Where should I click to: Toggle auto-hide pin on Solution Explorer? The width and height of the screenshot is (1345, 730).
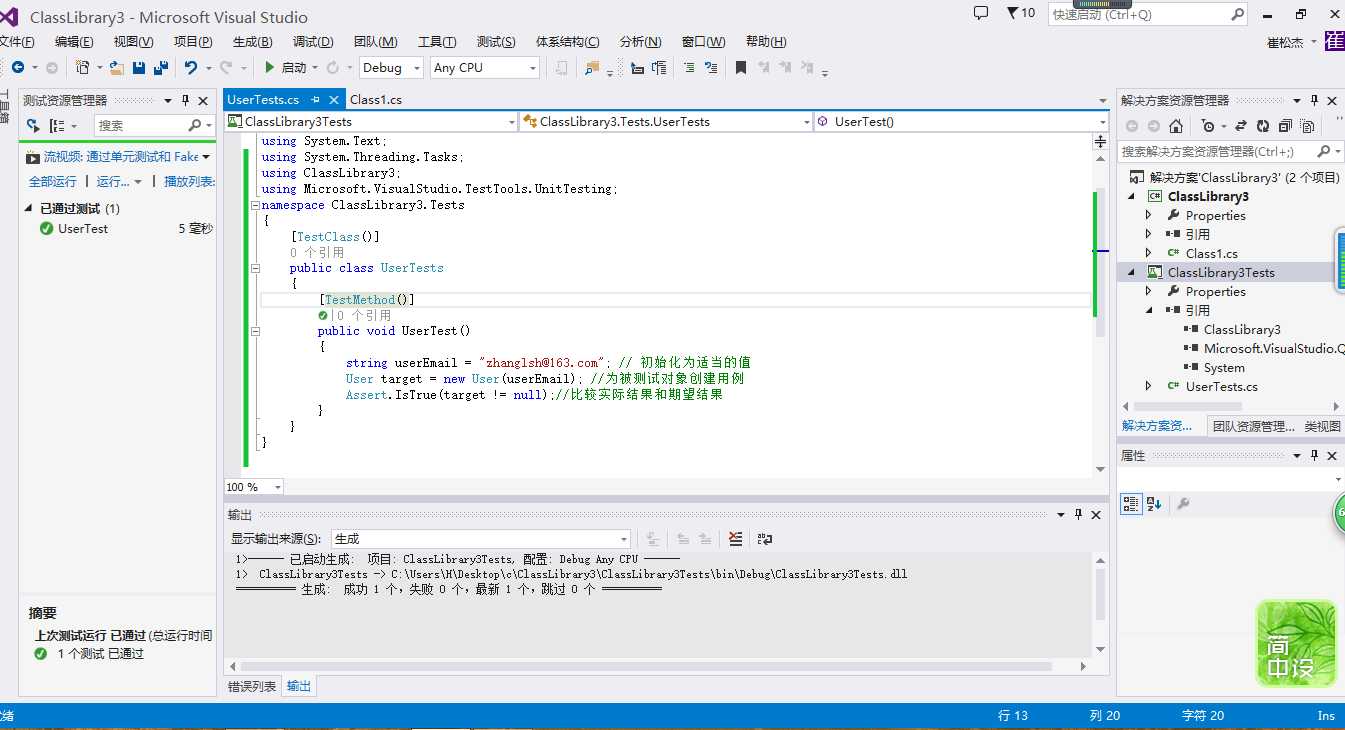click(1315, 100)
